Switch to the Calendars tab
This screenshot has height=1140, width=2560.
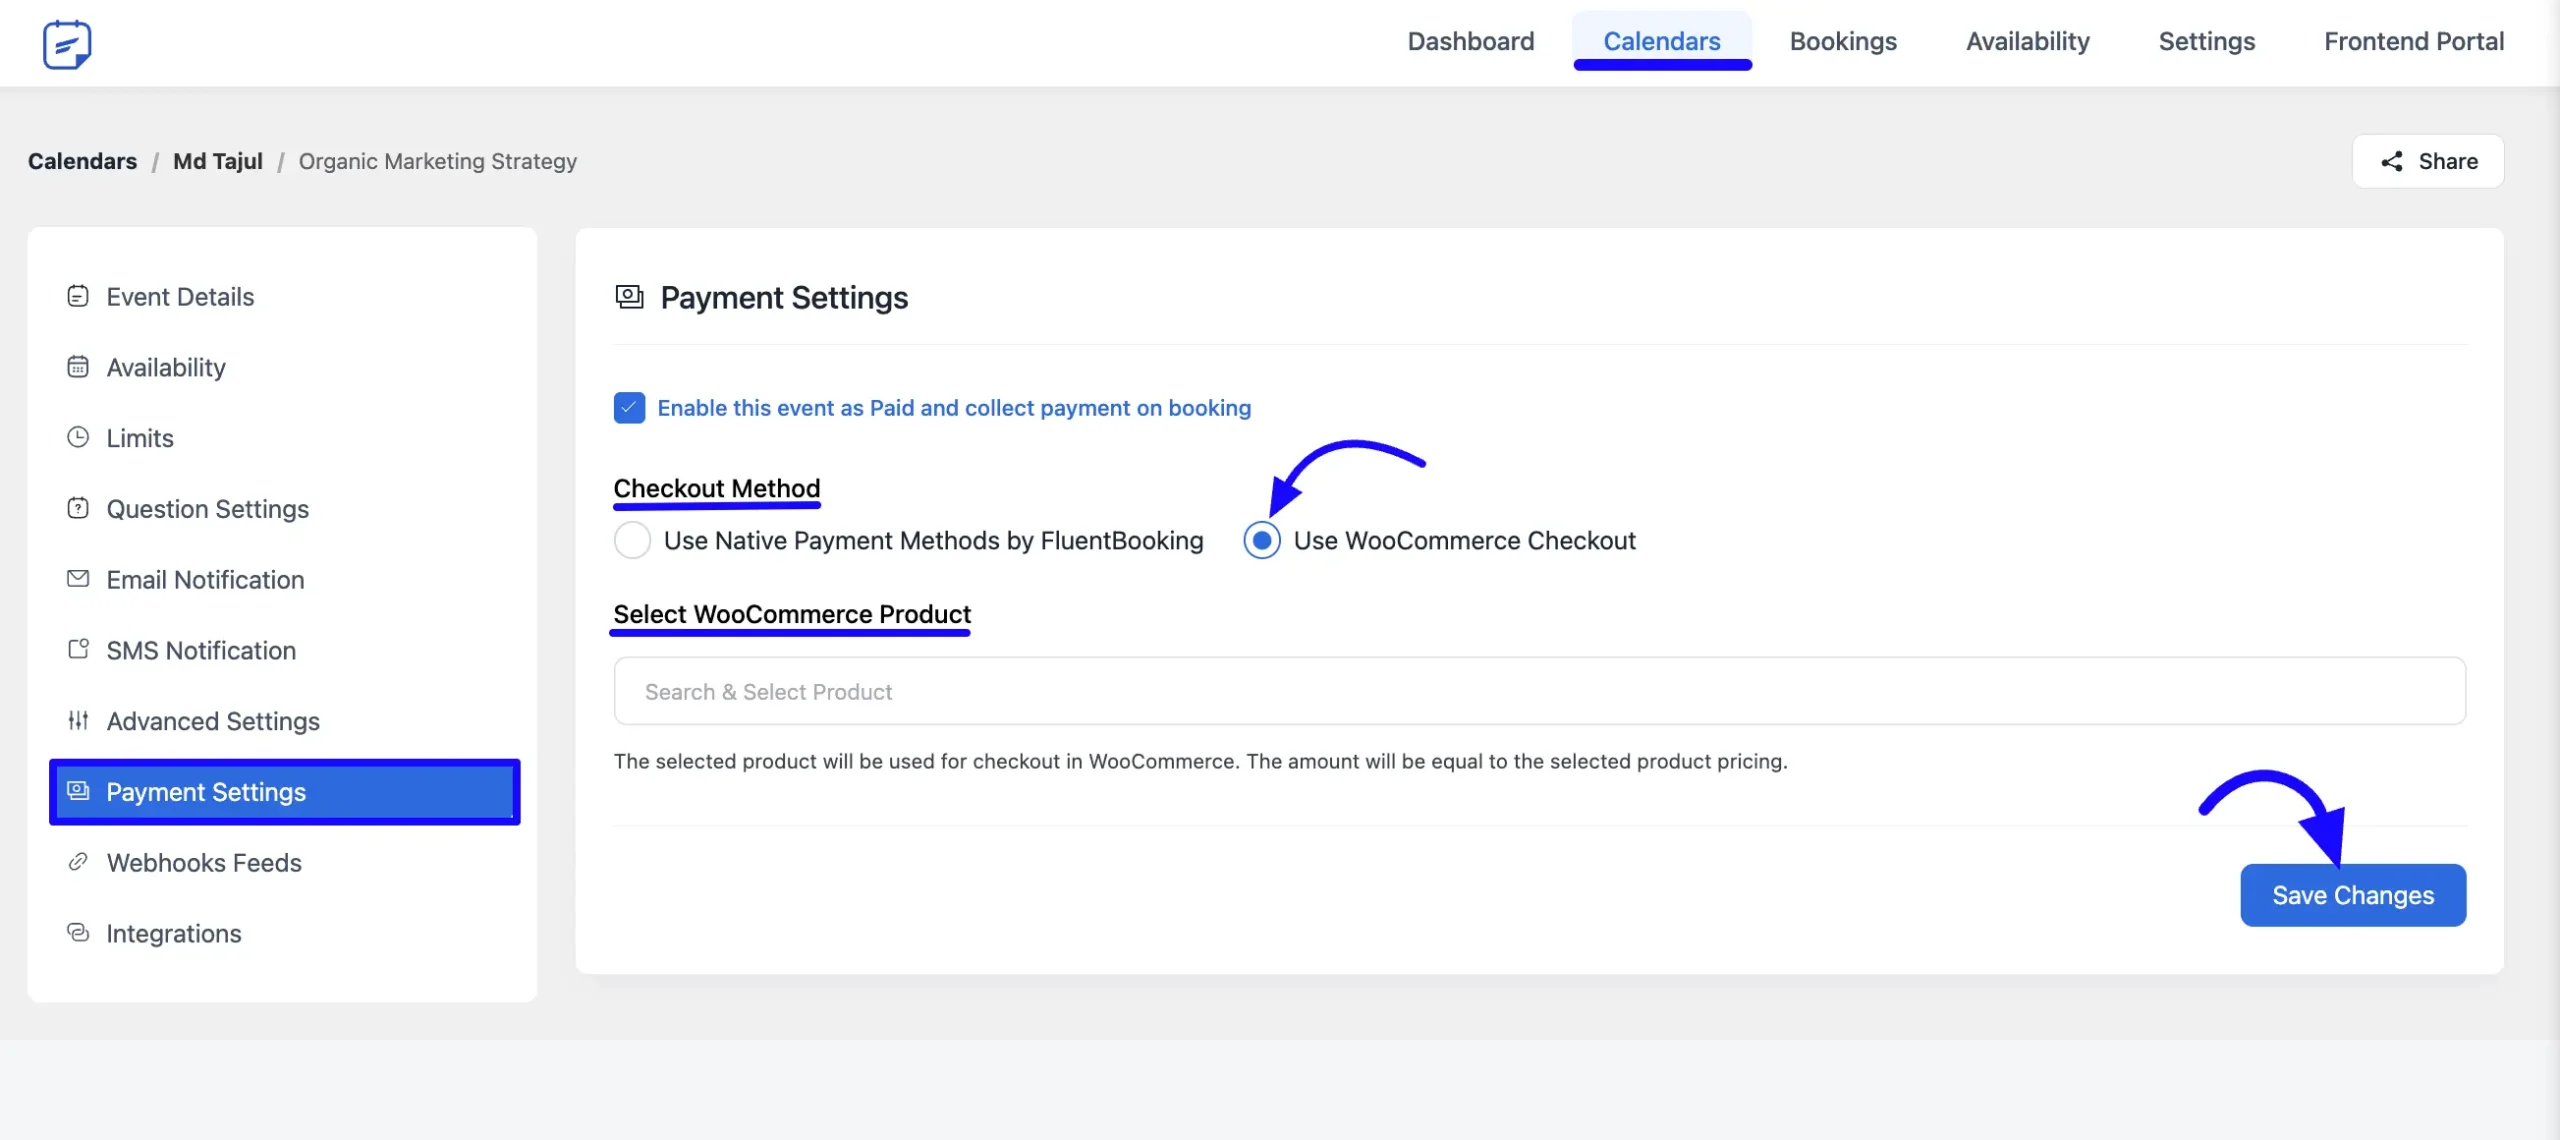pyautogui.click(x=1662, y=42)
